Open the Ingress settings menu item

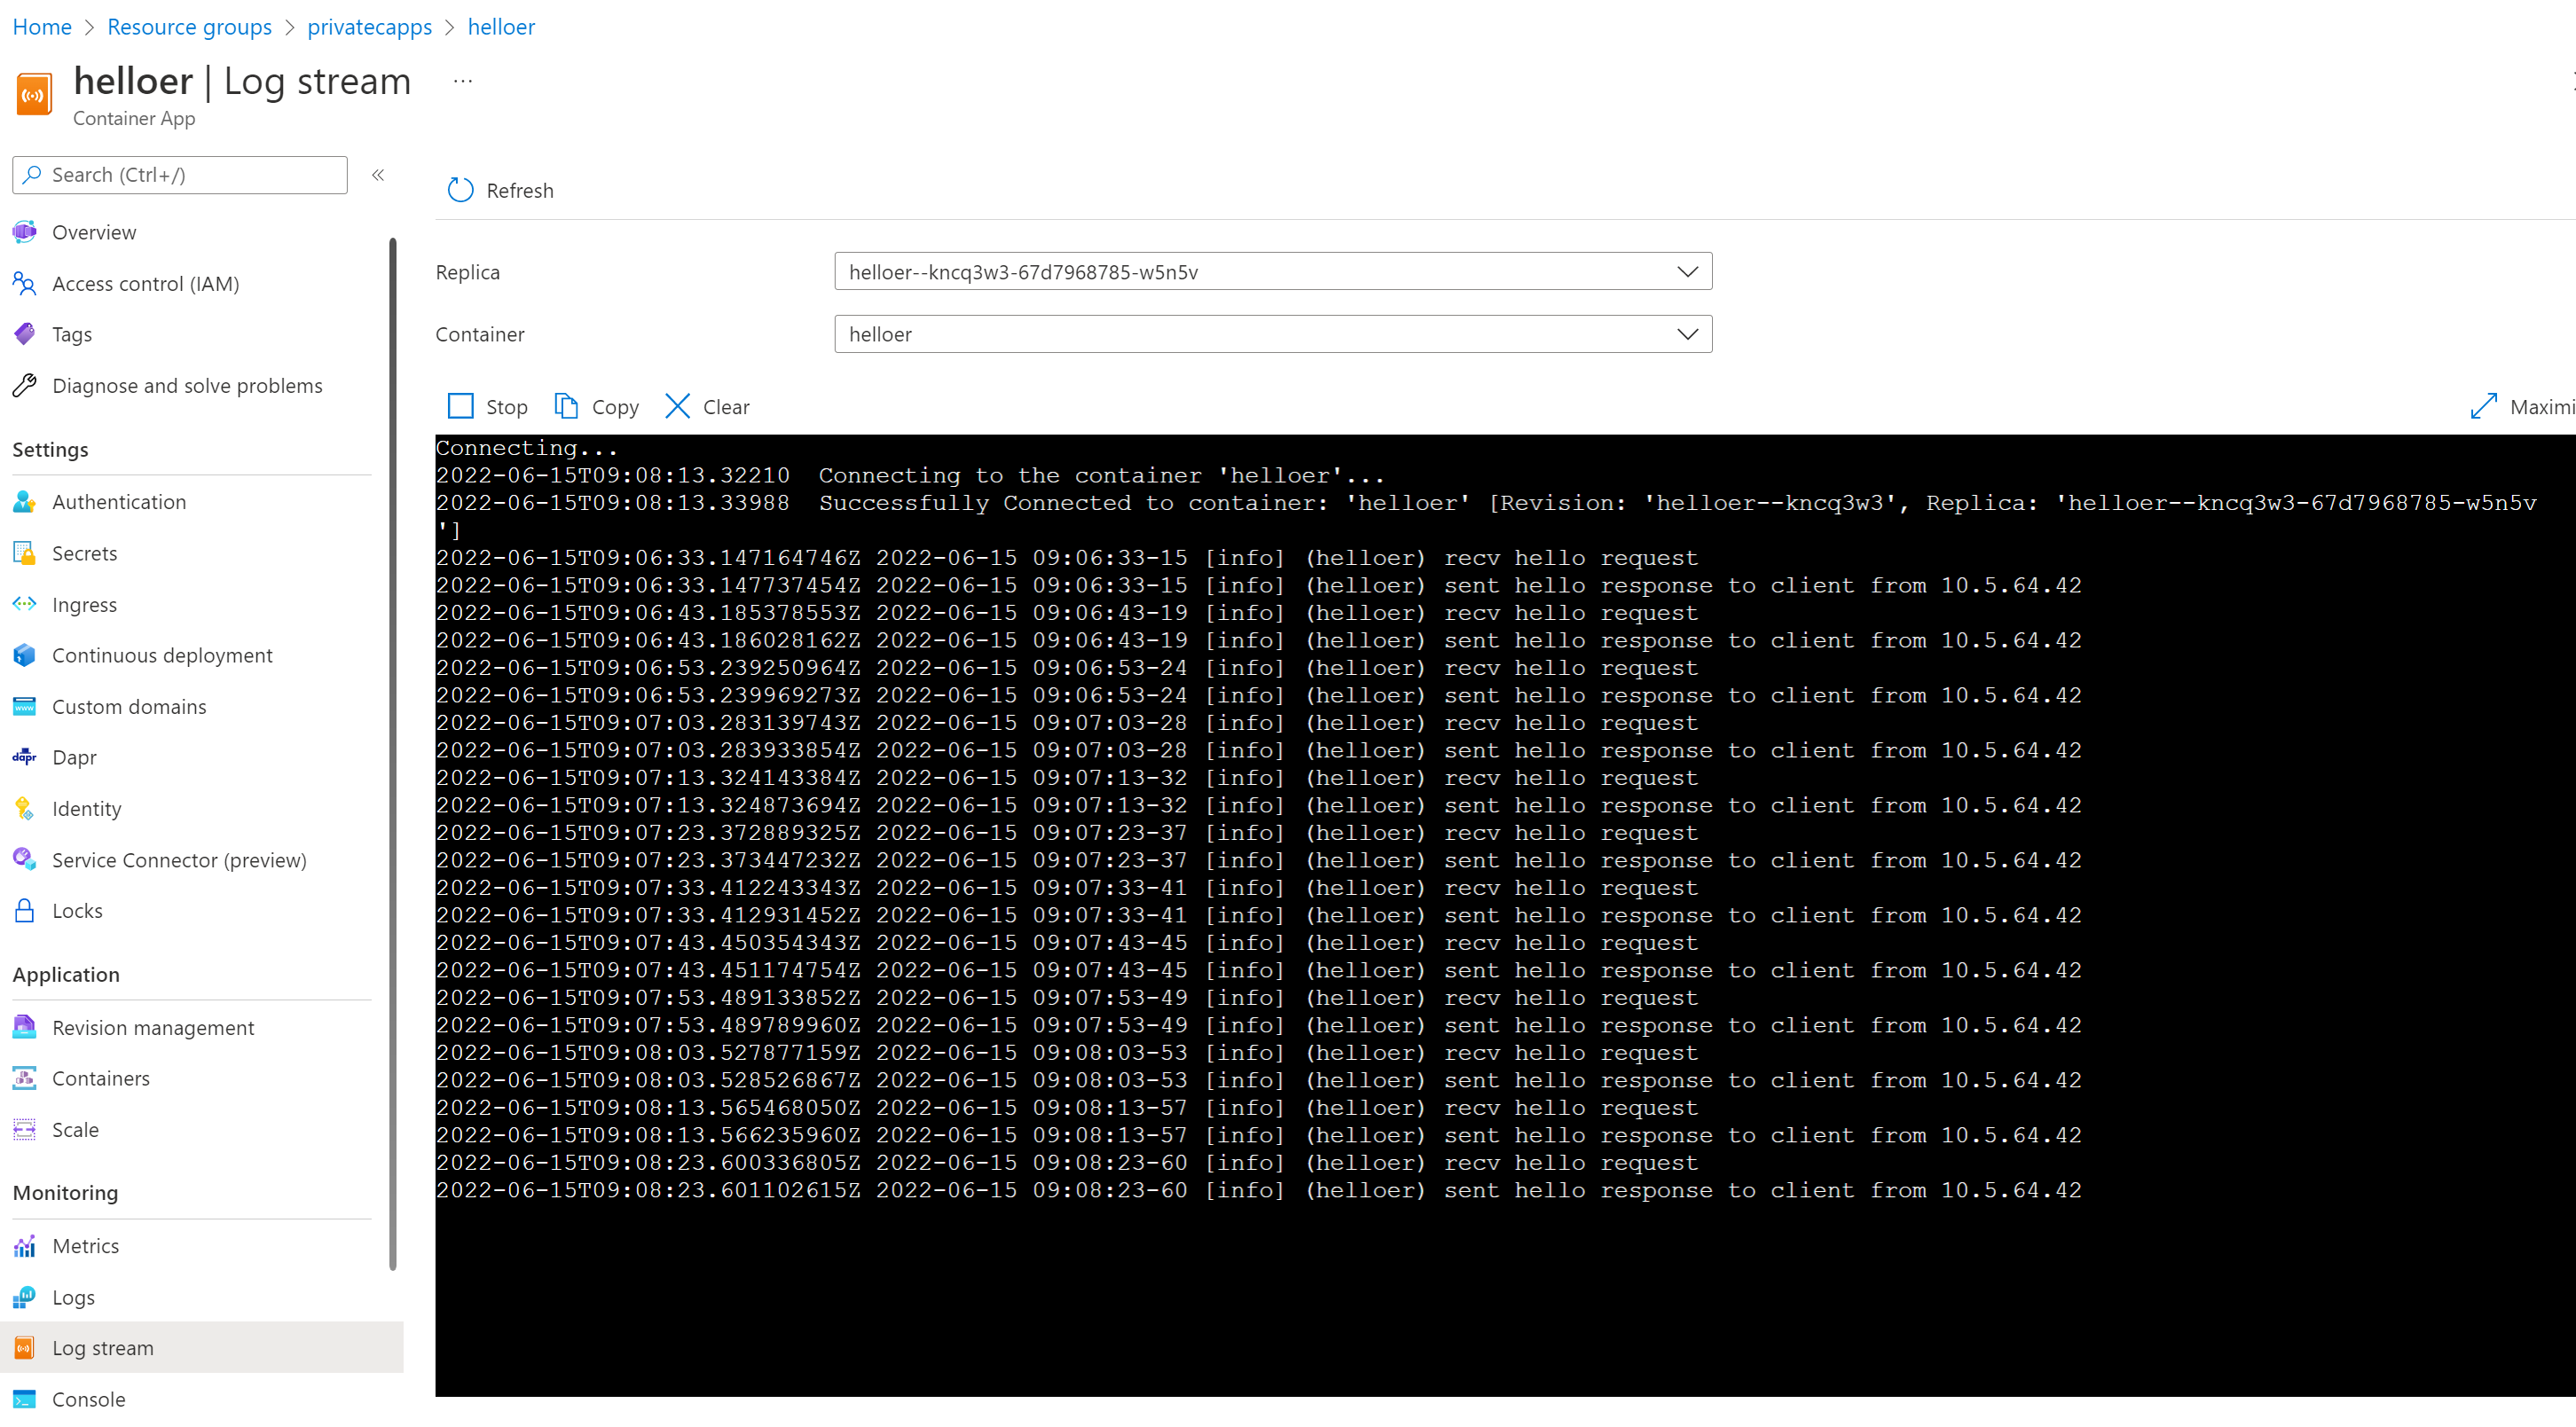[x=82, y=603]
